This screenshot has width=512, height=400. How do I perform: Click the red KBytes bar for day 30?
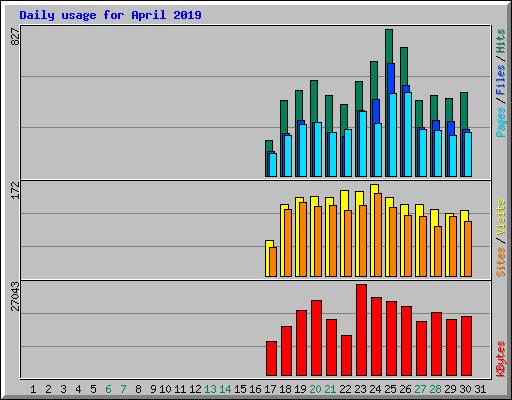click(x=466, y=346)
